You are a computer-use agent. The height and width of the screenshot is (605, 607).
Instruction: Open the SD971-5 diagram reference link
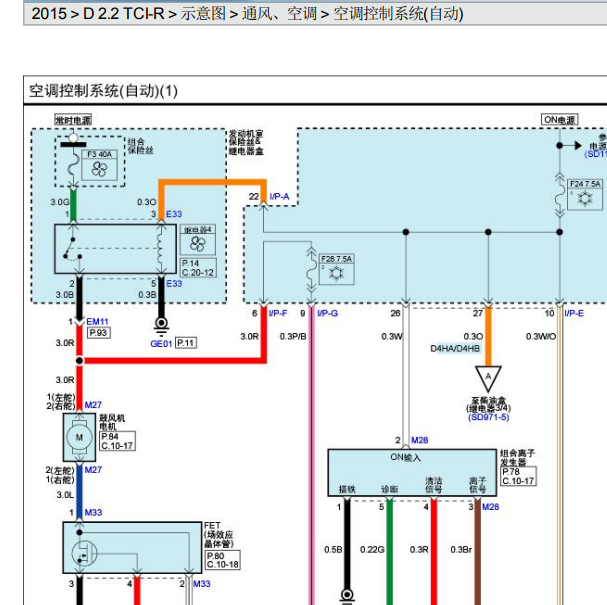(489, 417)
